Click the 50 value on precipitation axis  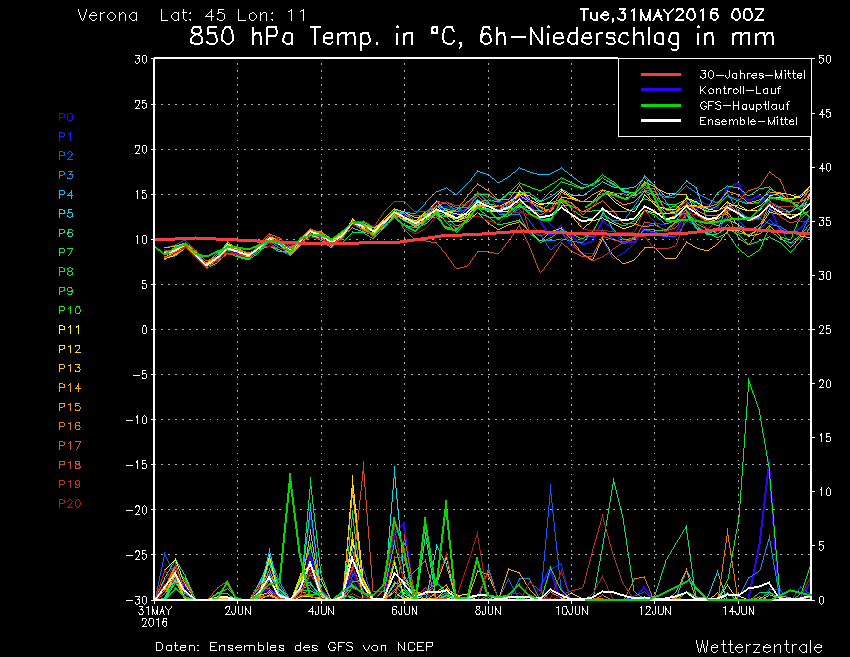825,59
